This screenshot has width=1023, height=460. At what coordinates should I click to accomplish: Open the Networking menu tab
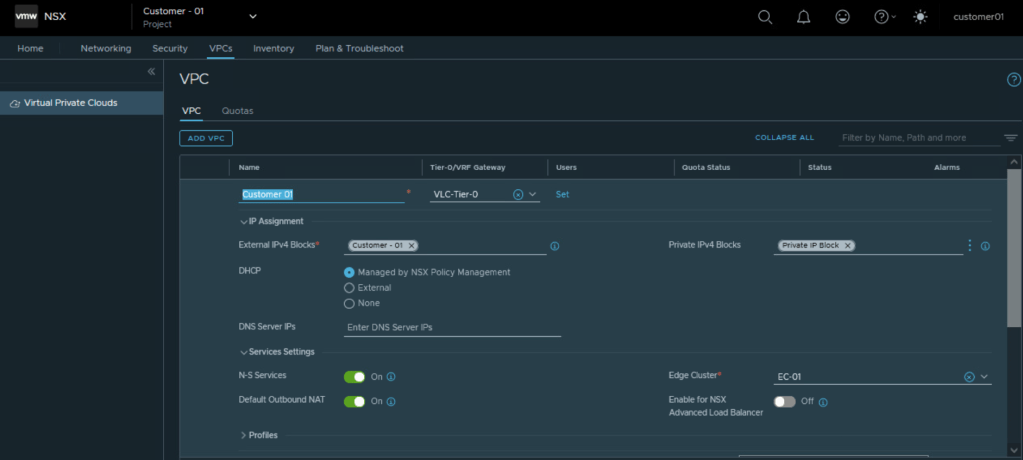[106, 48]
